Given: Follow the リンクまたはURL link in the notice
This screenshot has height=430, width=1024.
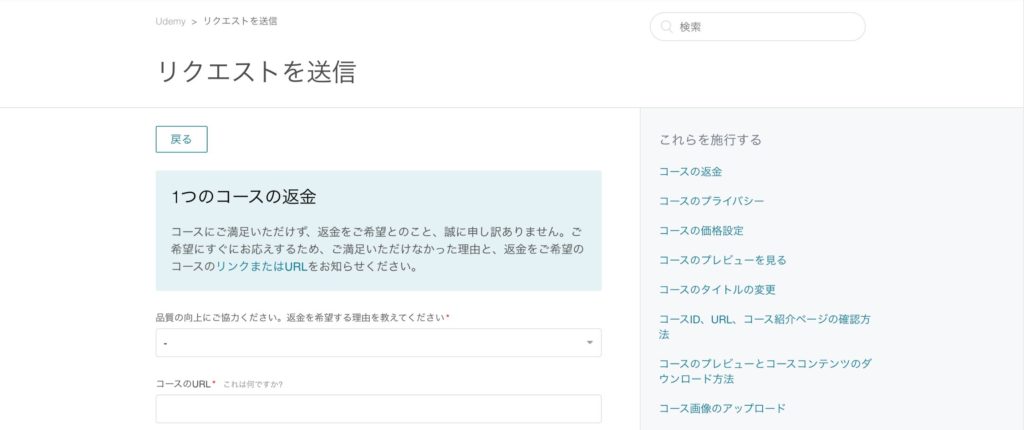Looking at the screenshot, I should (262, 267).
